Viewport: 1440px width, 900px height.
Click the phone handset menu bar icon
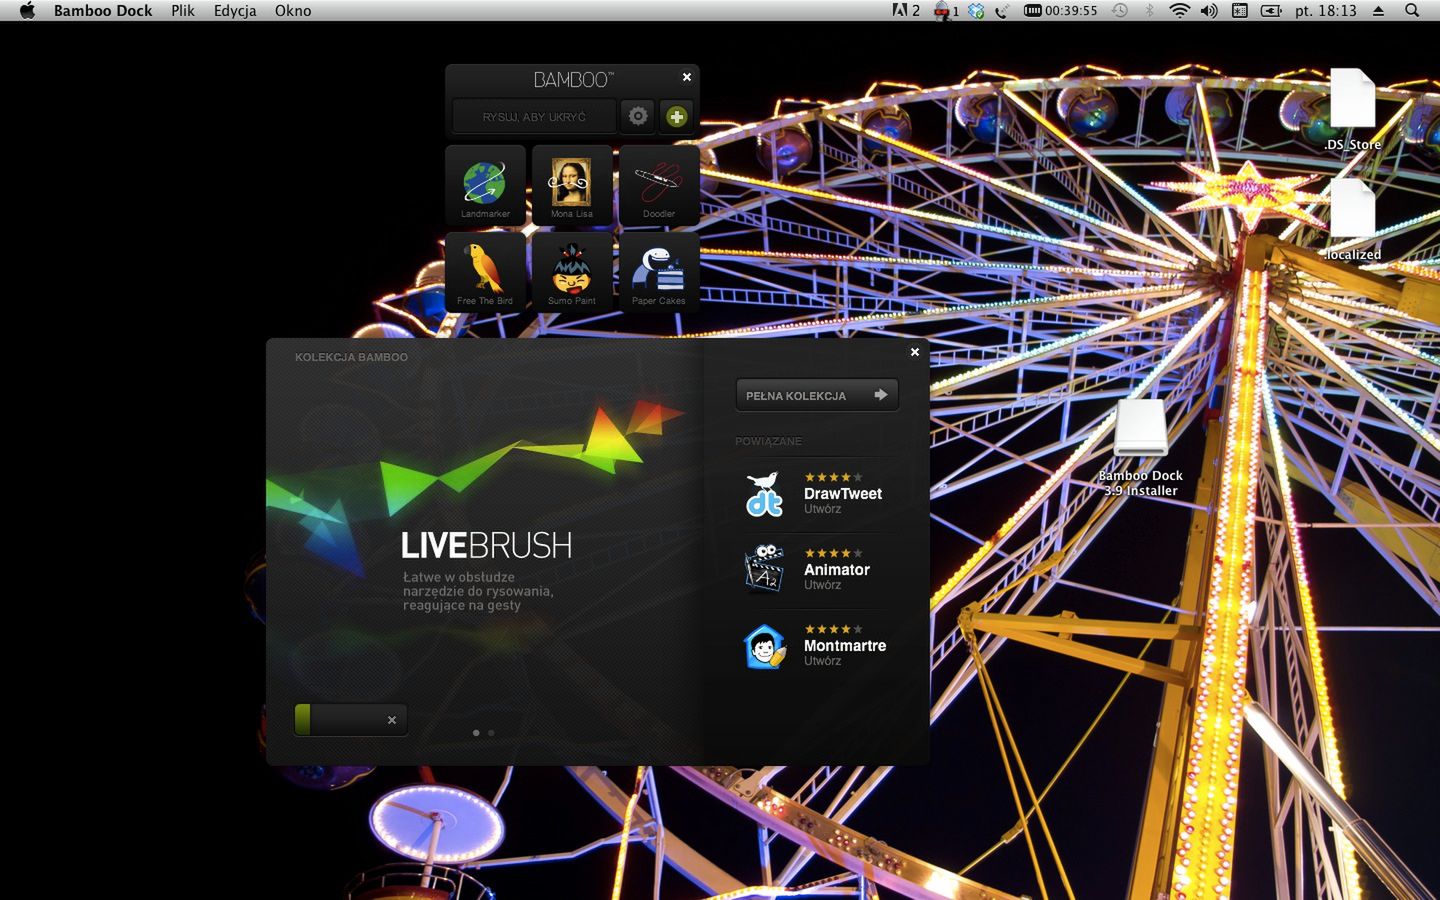(x=1001, y=11)
